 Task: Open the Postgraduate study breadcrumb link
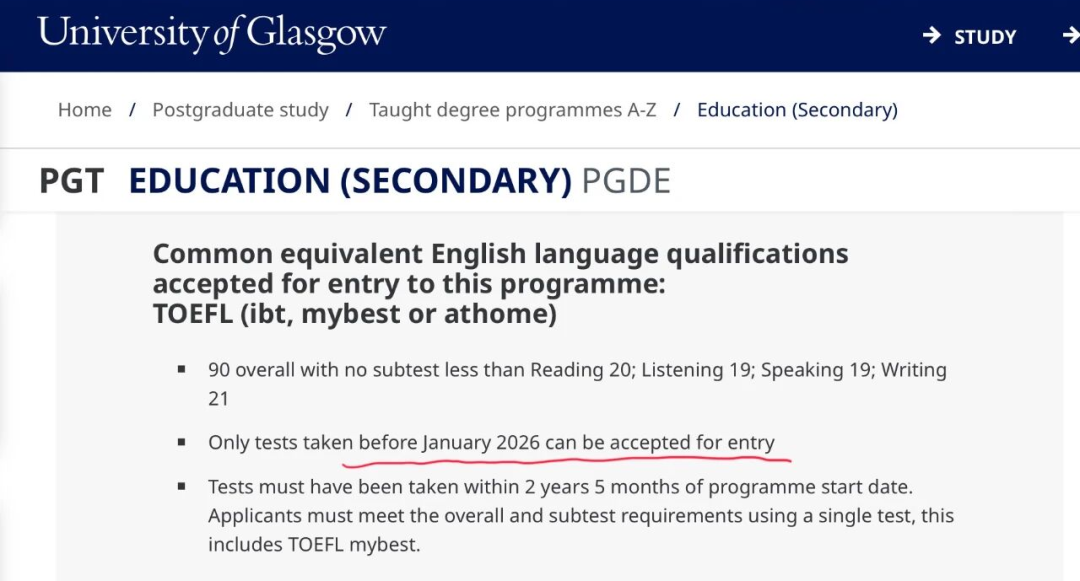(x=240, y=110)
